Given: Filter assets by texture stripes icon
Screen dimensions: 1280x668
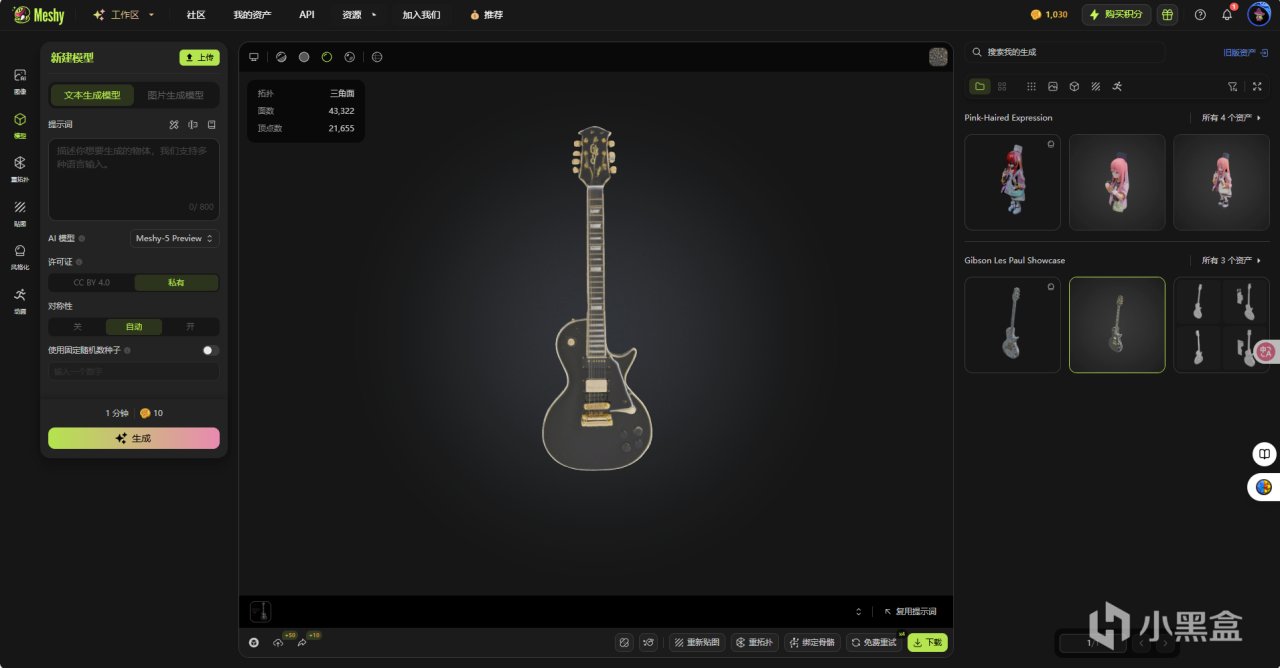Looking at the screenshot, I should [x=1096, y=87].
